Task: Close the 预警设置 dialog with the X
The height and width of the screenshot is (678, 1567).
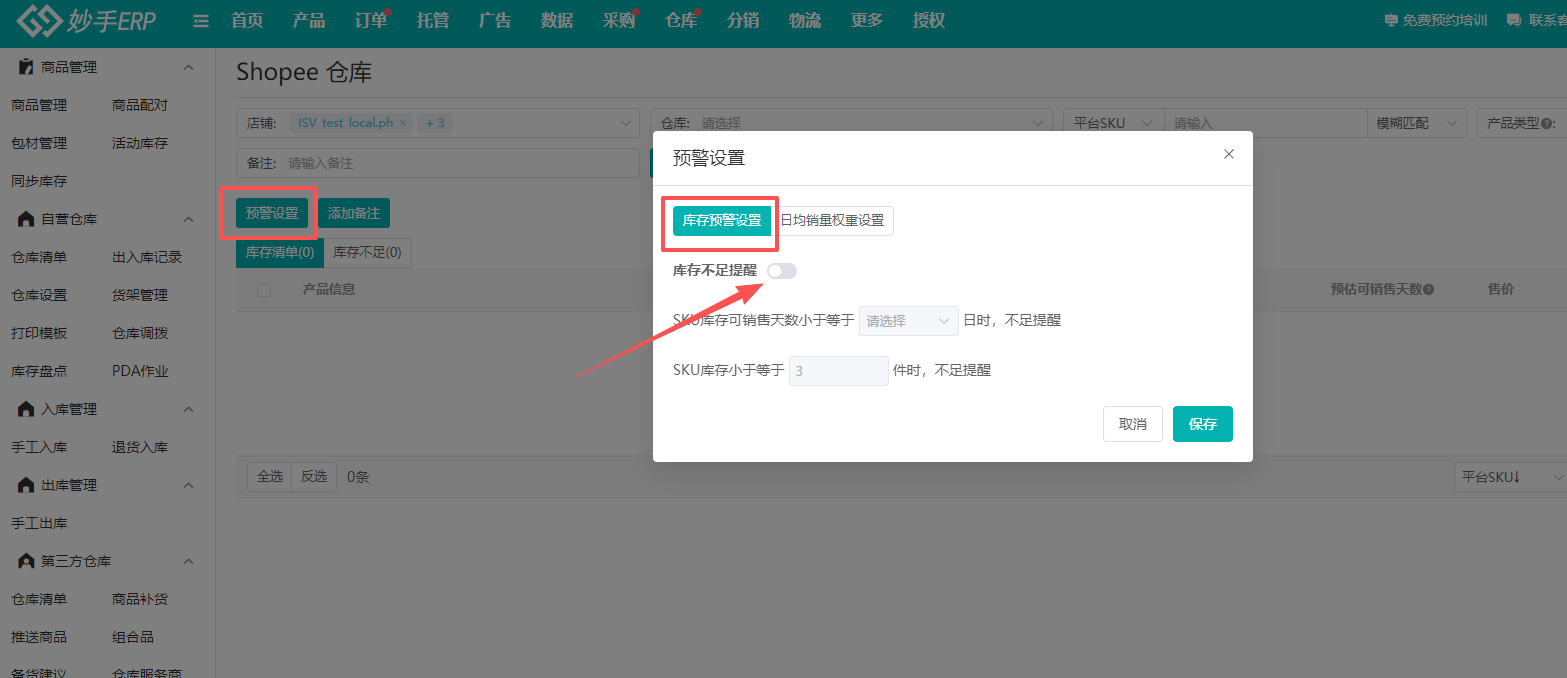Action: (1229, 154)
